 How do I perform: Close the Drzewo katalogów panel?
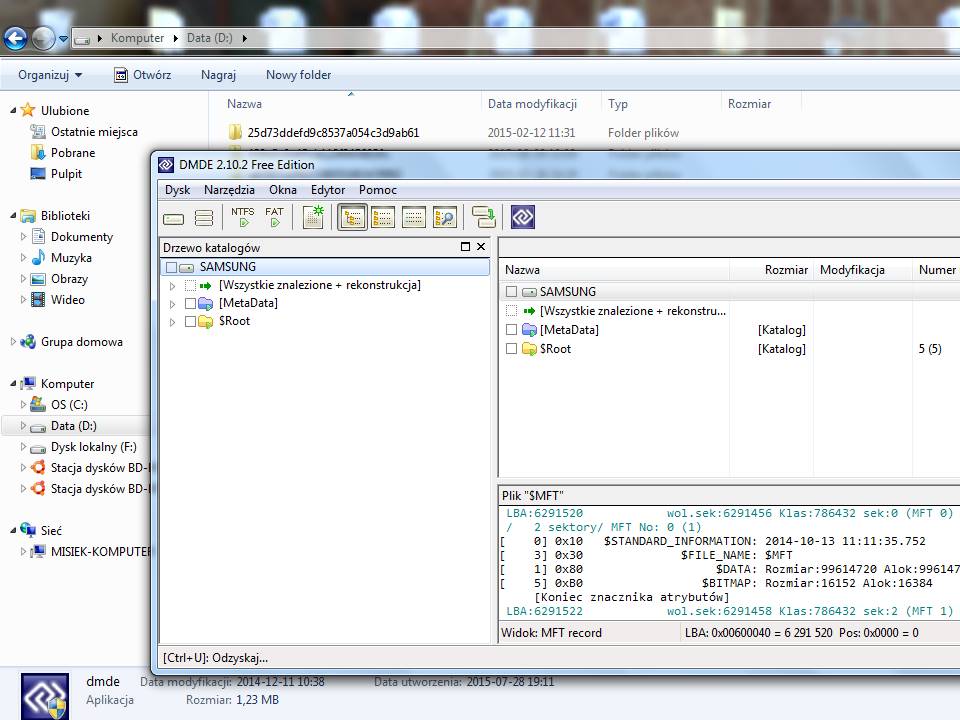481,247
